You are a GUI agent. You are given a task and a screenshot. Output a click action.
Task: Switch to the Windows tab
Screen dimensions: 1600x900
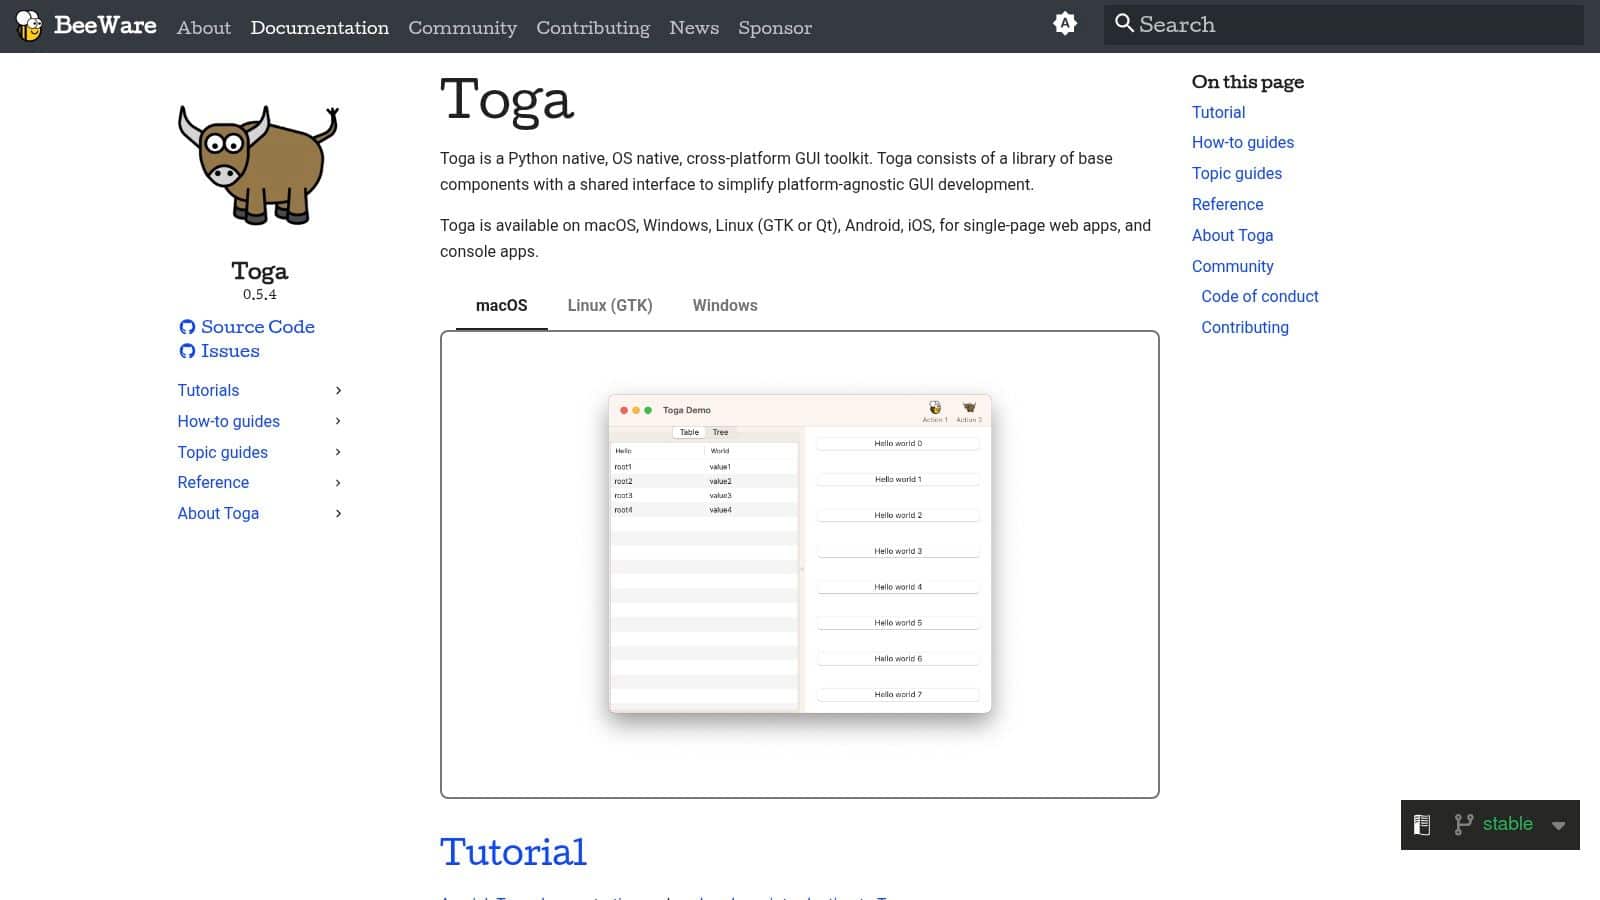click(x=725, y=306)
